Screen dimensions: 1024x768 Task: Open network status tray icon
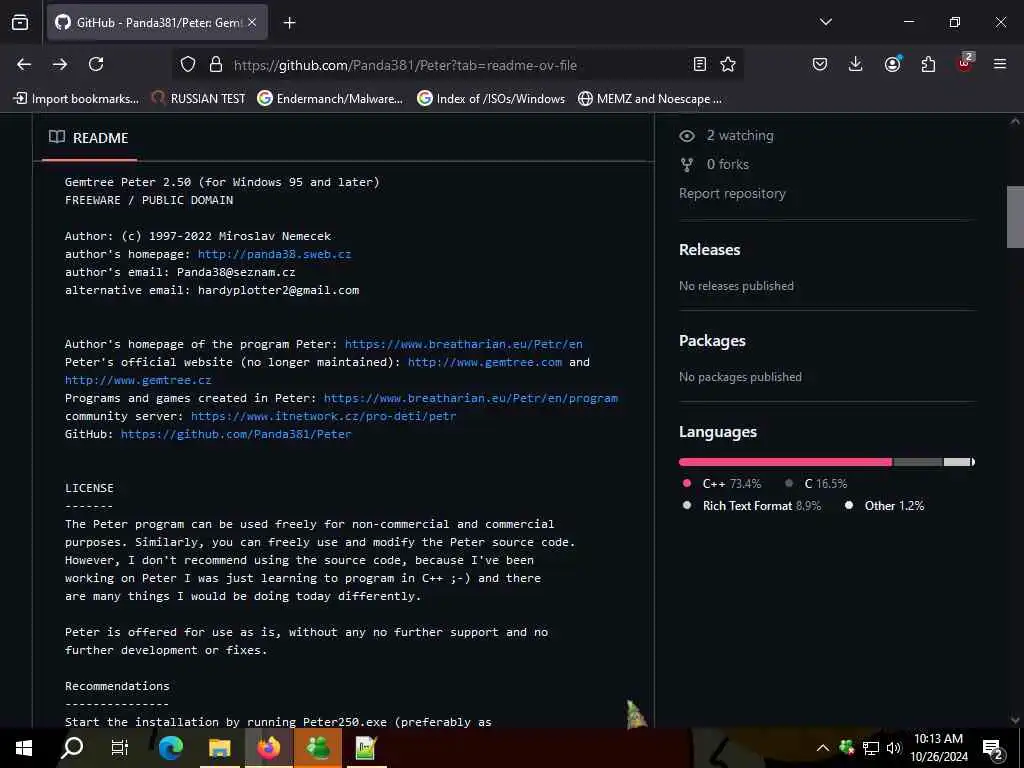point(871,748)
